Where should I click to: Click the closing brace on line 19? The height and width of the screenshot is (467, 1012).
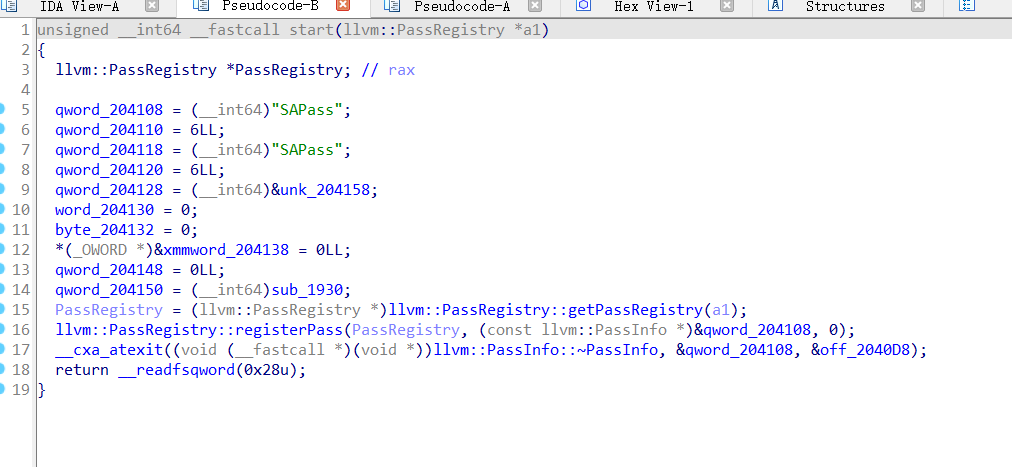41,390
